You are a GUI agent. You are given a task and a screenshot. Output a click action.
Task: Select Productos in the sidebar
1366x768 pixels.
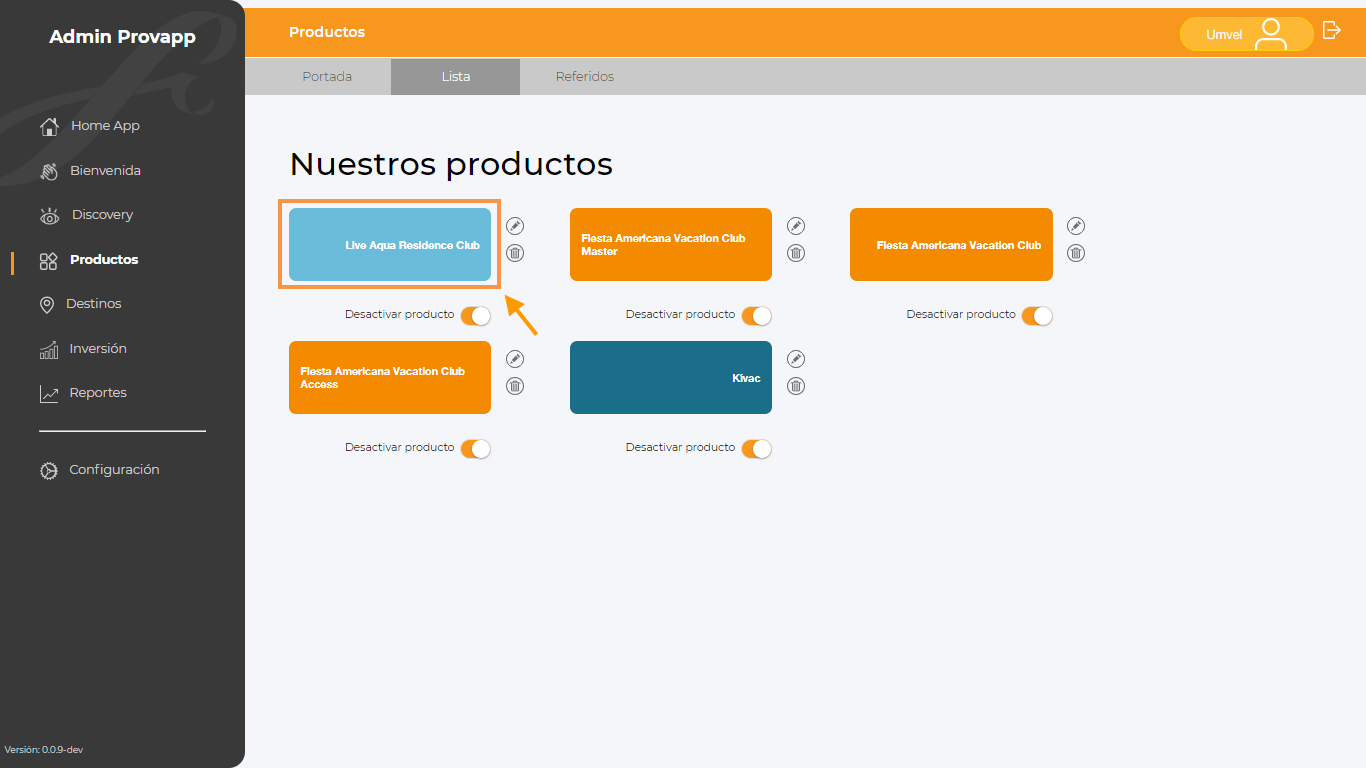[x=104, y=259]
